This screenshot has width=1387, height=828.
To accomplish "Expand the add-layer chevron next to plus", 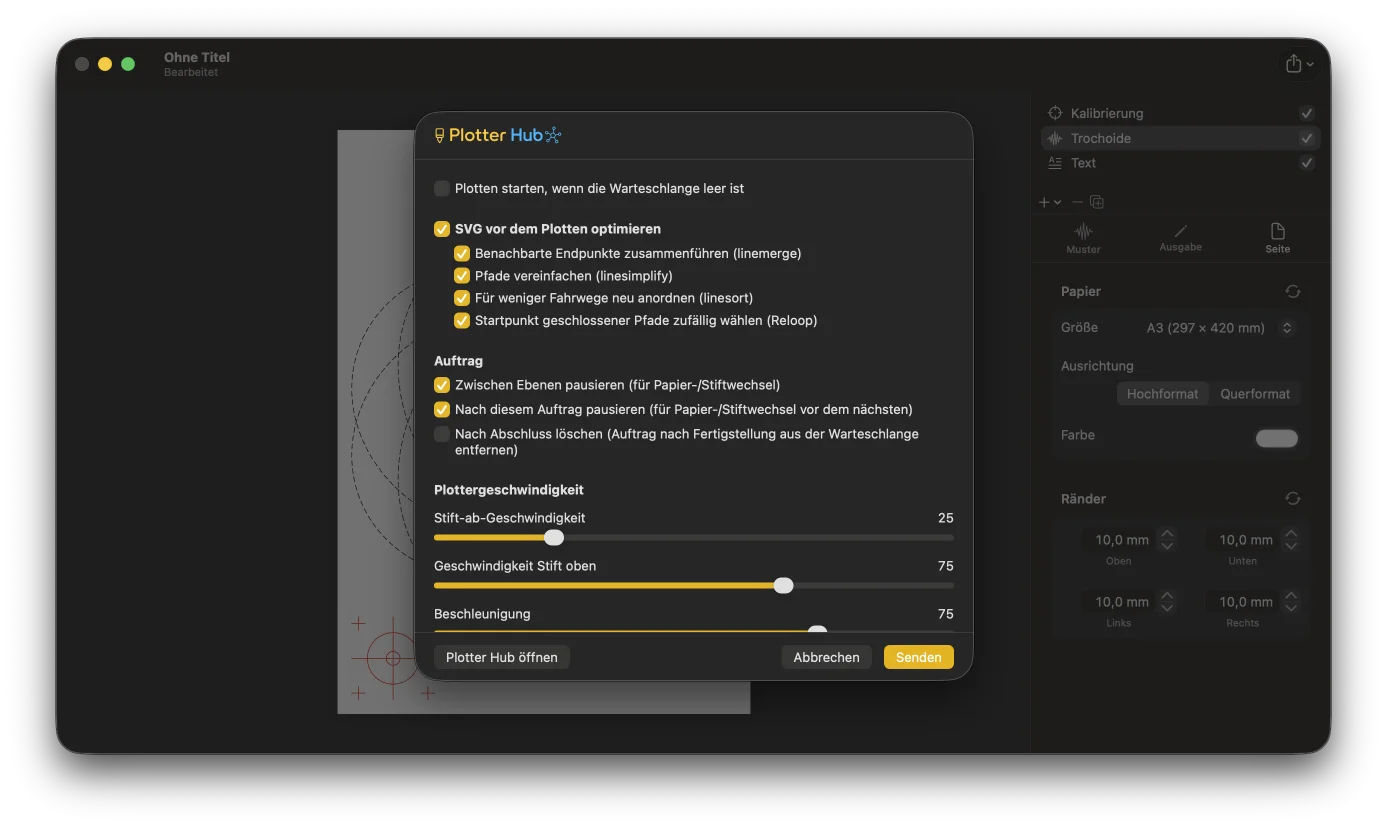I will tap(1058, 203).
